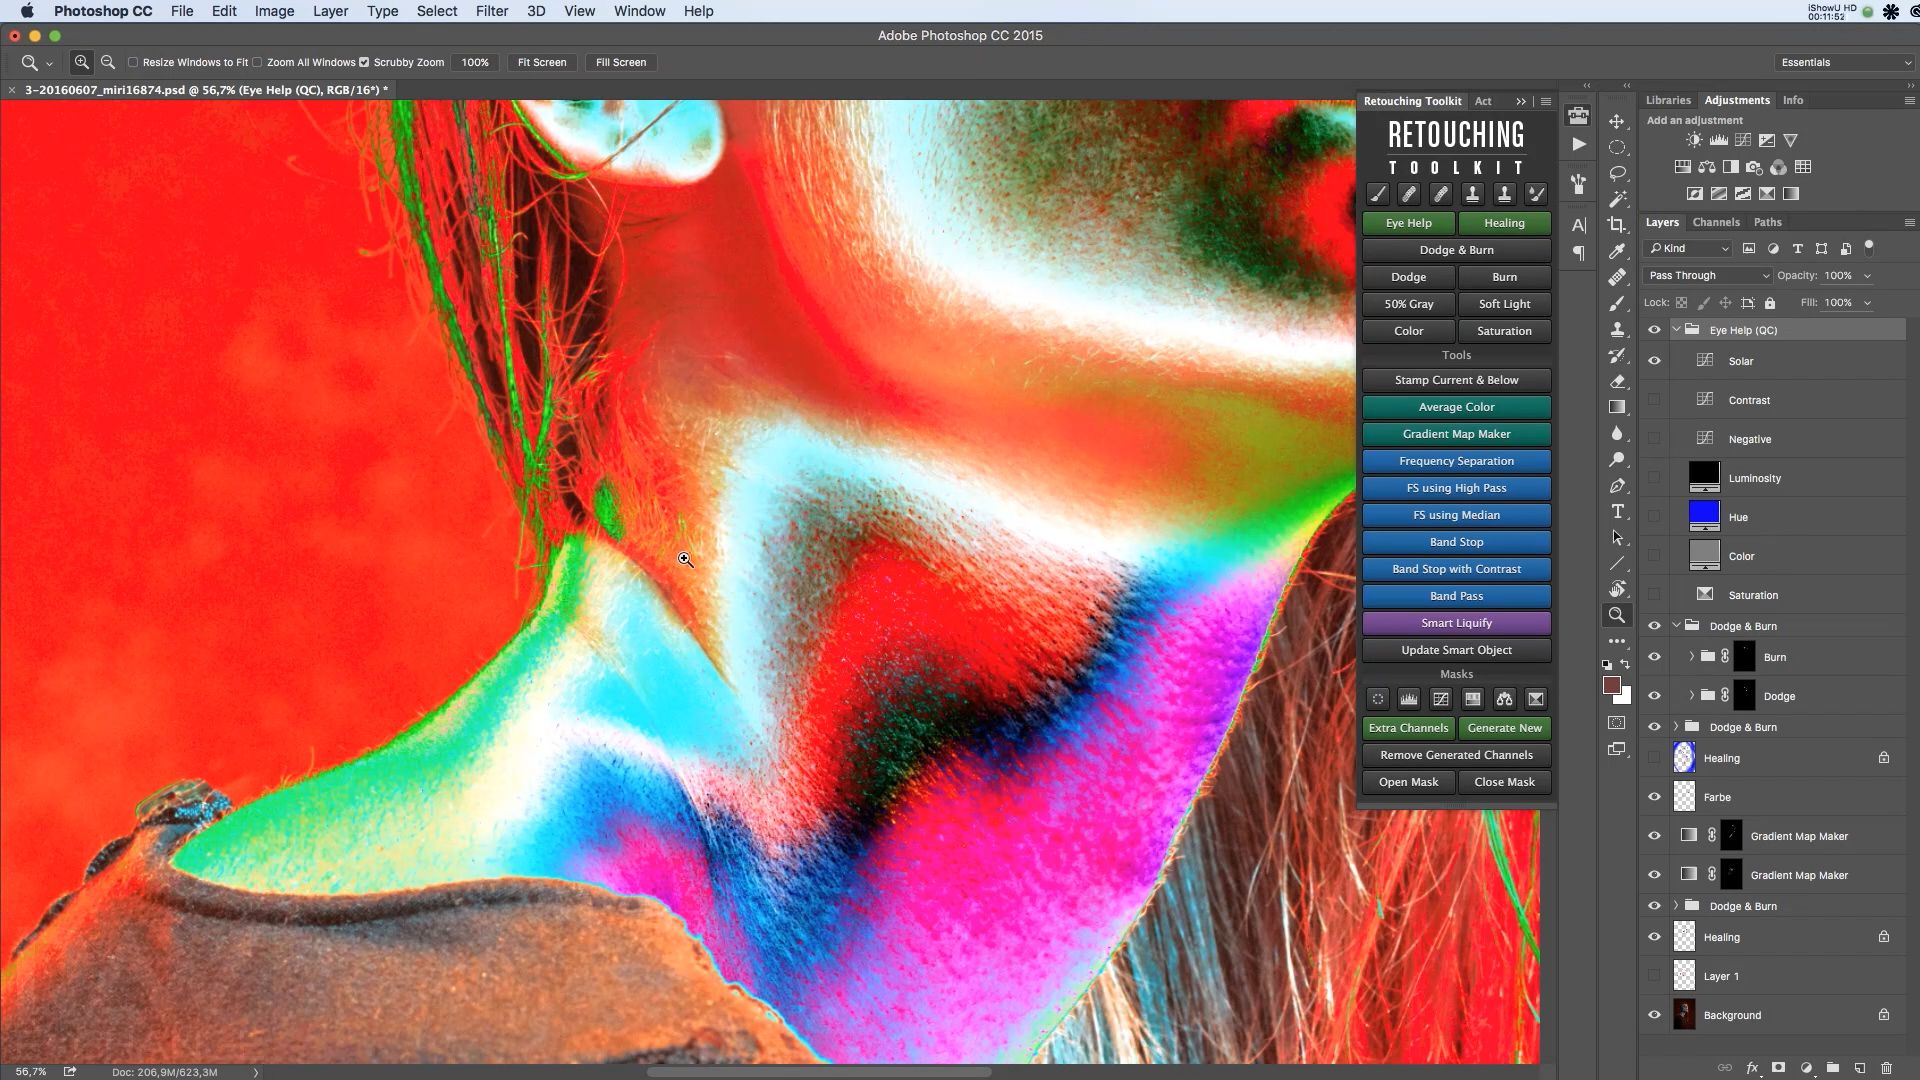Click the Frequency Separation button
This screenshot has height=1080, width=1920.
[x=1456, y=461]
